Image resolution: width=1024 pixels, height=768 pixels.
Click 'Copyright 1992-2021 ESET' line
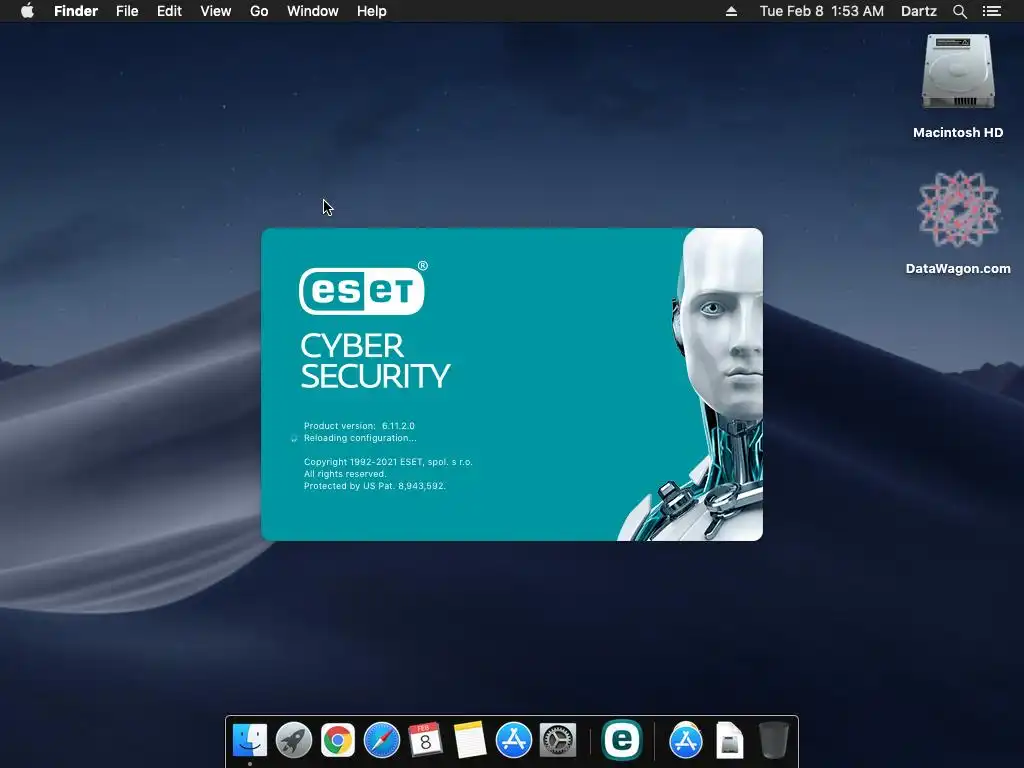click(x=388, y=462)
